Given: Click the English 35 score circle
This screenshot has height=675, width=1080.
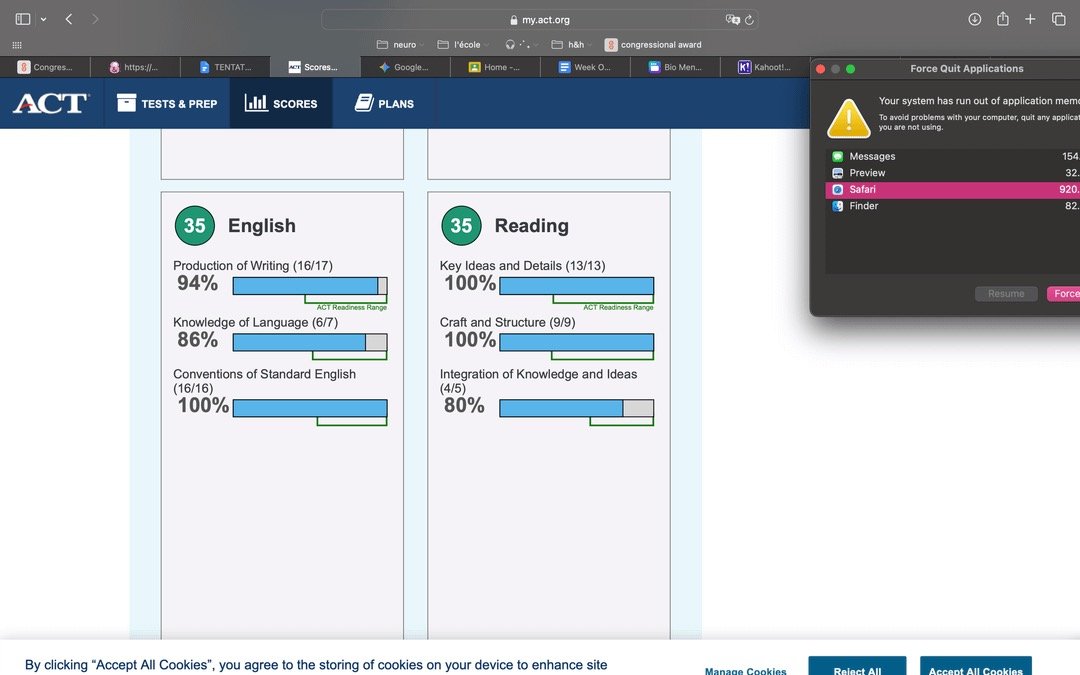Looking at the screenshot, I should pyautogui.click(x=194, y=225).
